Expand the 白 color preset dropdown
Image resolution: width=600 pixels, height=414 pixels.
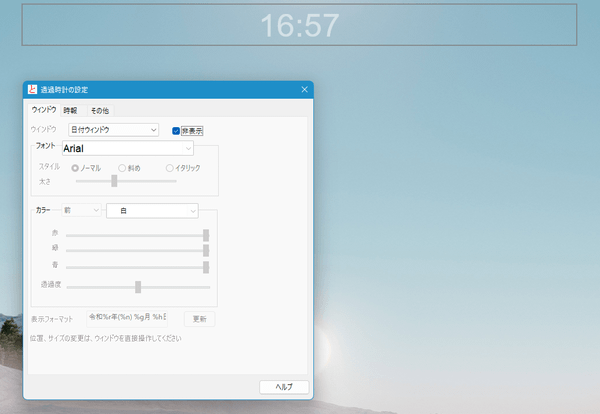point(152,211)
